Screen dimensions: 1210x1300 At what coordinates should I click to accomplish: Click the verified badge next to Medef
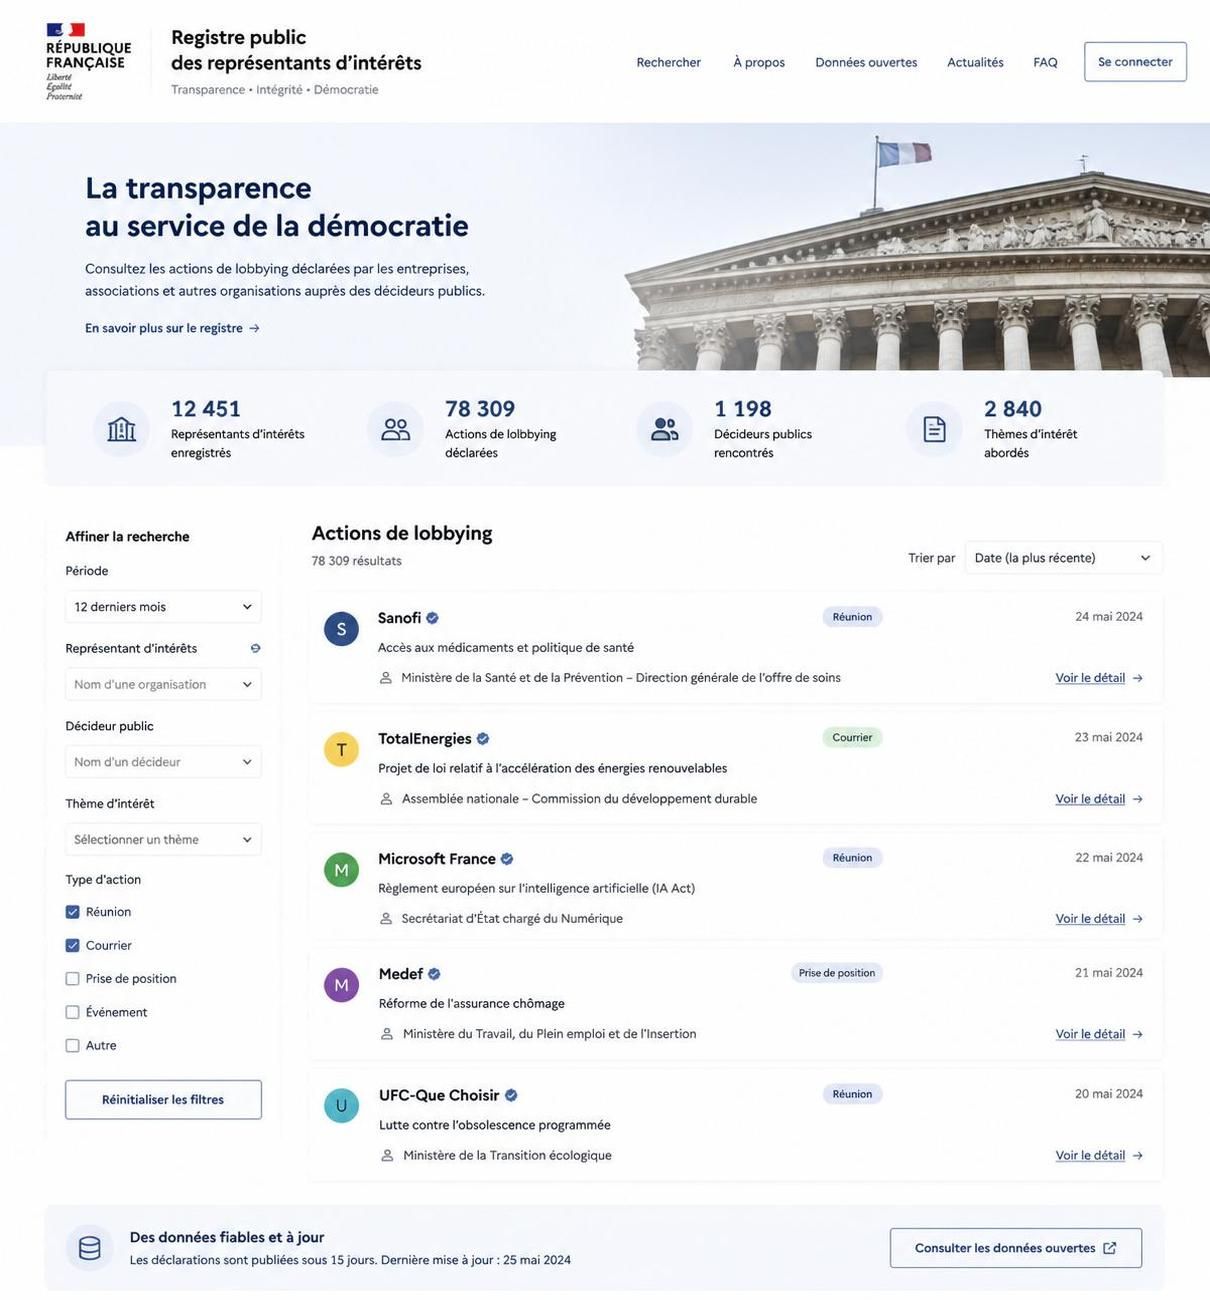434,974
